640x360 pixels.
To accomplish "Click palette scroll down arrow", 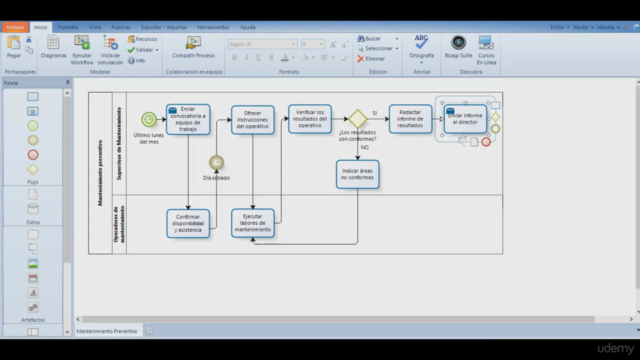I will [x=67, y=332].
